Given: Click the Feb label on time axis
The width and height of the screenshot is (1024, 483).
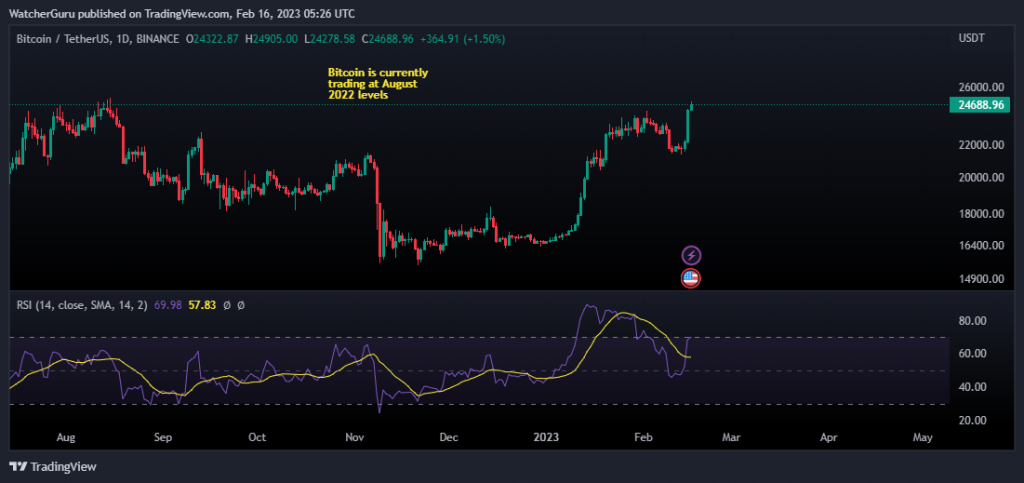Looking at the screenshot, I should coord(643,437).
